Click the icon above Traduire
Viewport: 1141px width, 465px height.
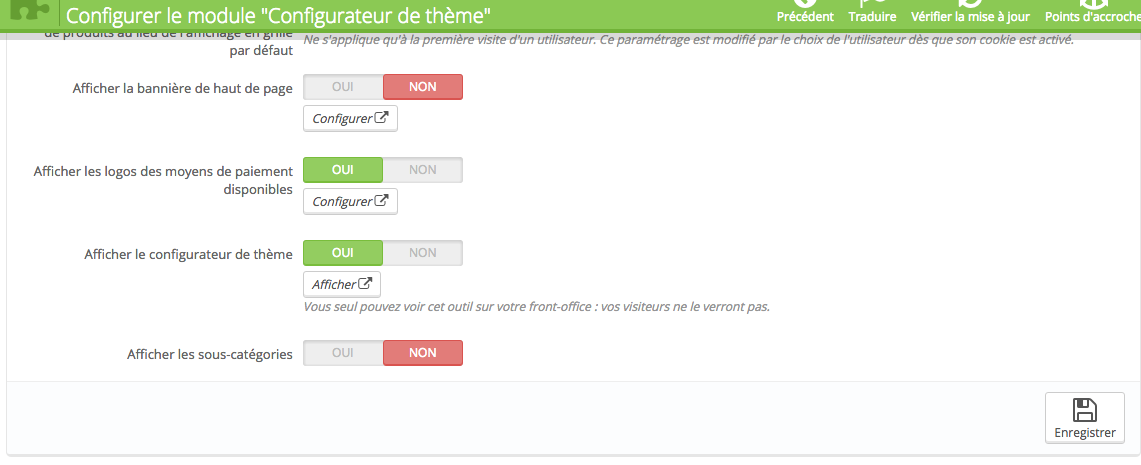(x=872, y=3)
